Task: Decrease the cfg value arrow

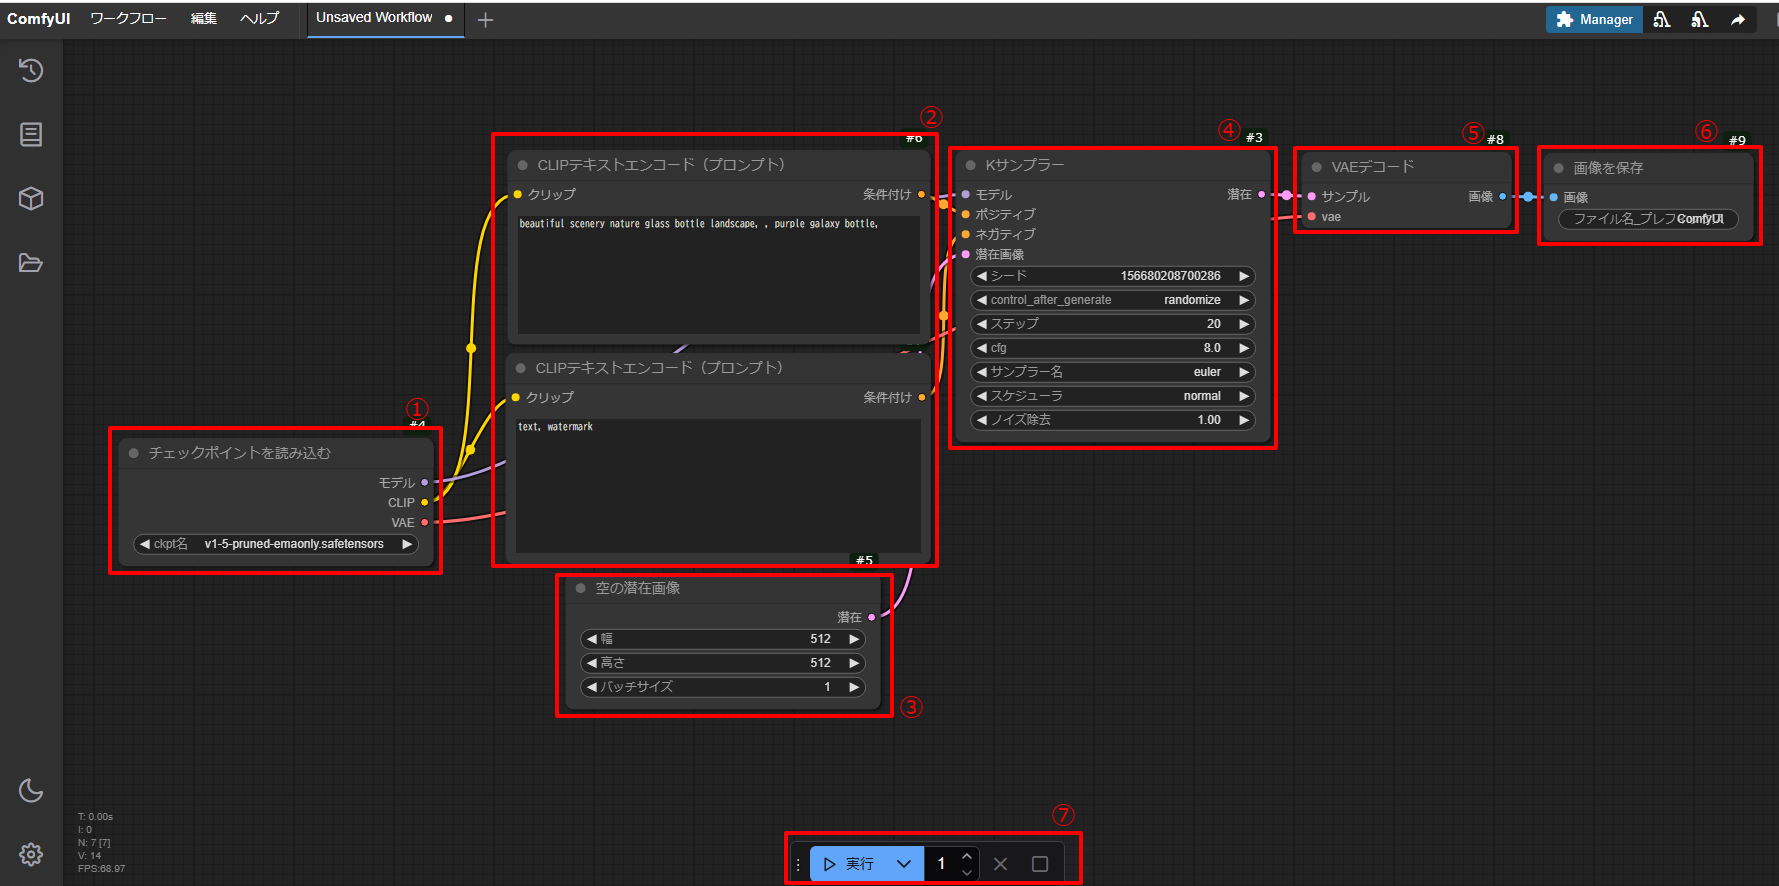Action: pyautogui.click(x=982, y=348)
